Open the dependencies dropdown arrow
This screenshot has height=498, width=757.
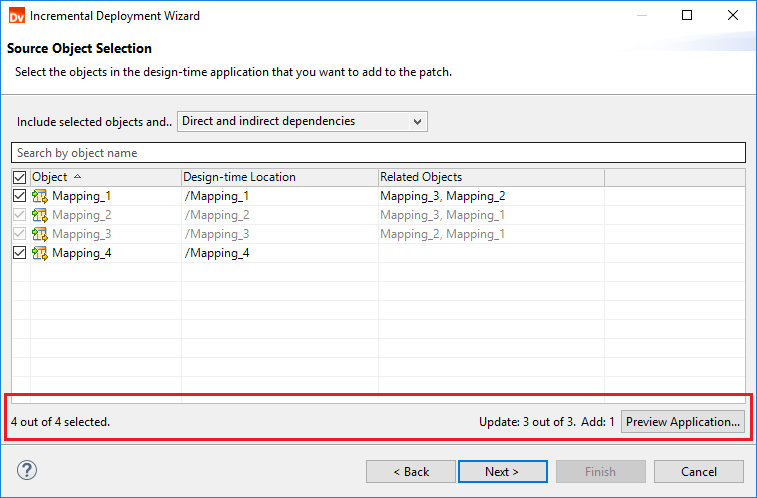point(418,122)
